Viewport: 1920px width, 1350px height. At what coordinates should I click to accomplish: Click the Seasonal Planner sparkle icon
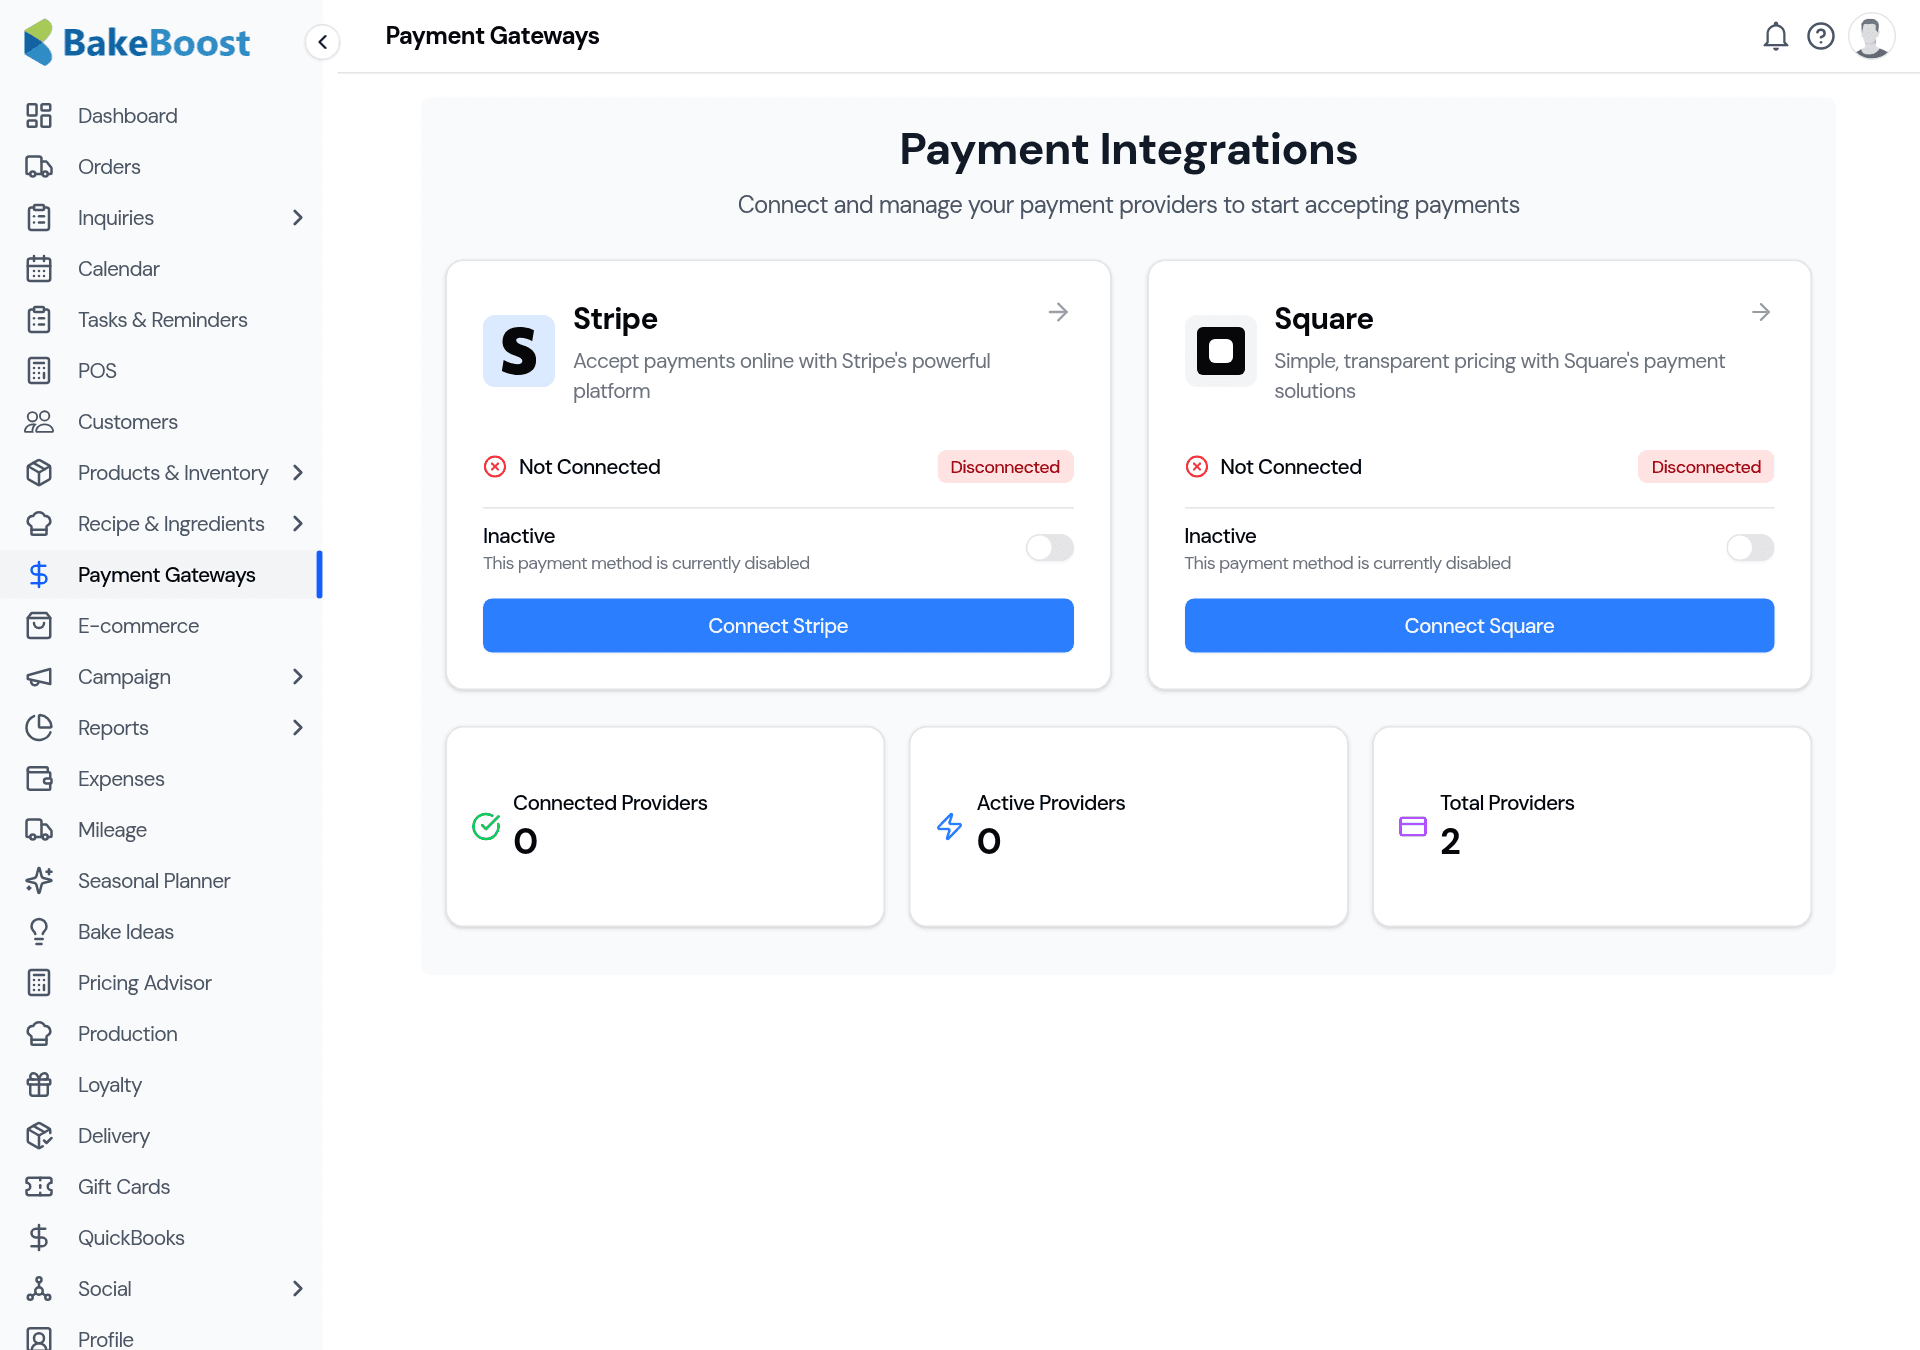pyautogui.click(x=39, y=881)
